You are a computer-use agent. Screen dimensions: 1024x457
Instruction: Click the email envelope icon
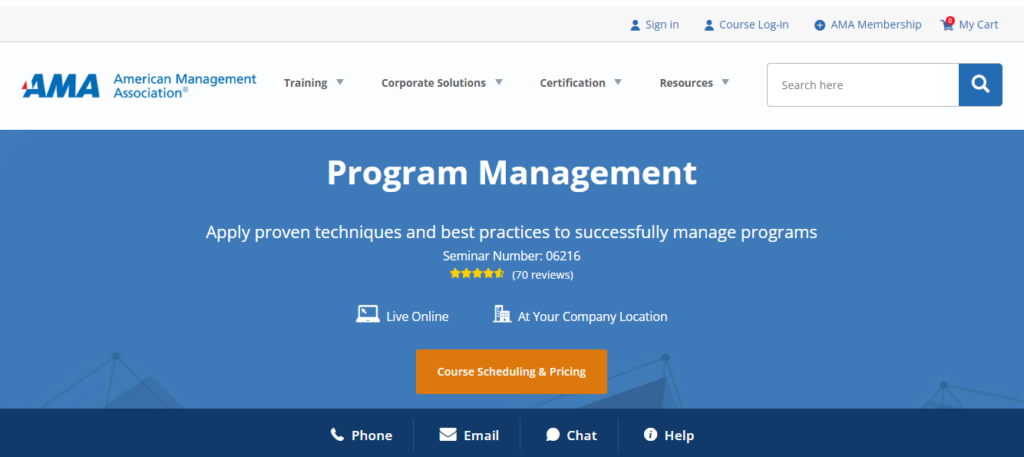448,434
